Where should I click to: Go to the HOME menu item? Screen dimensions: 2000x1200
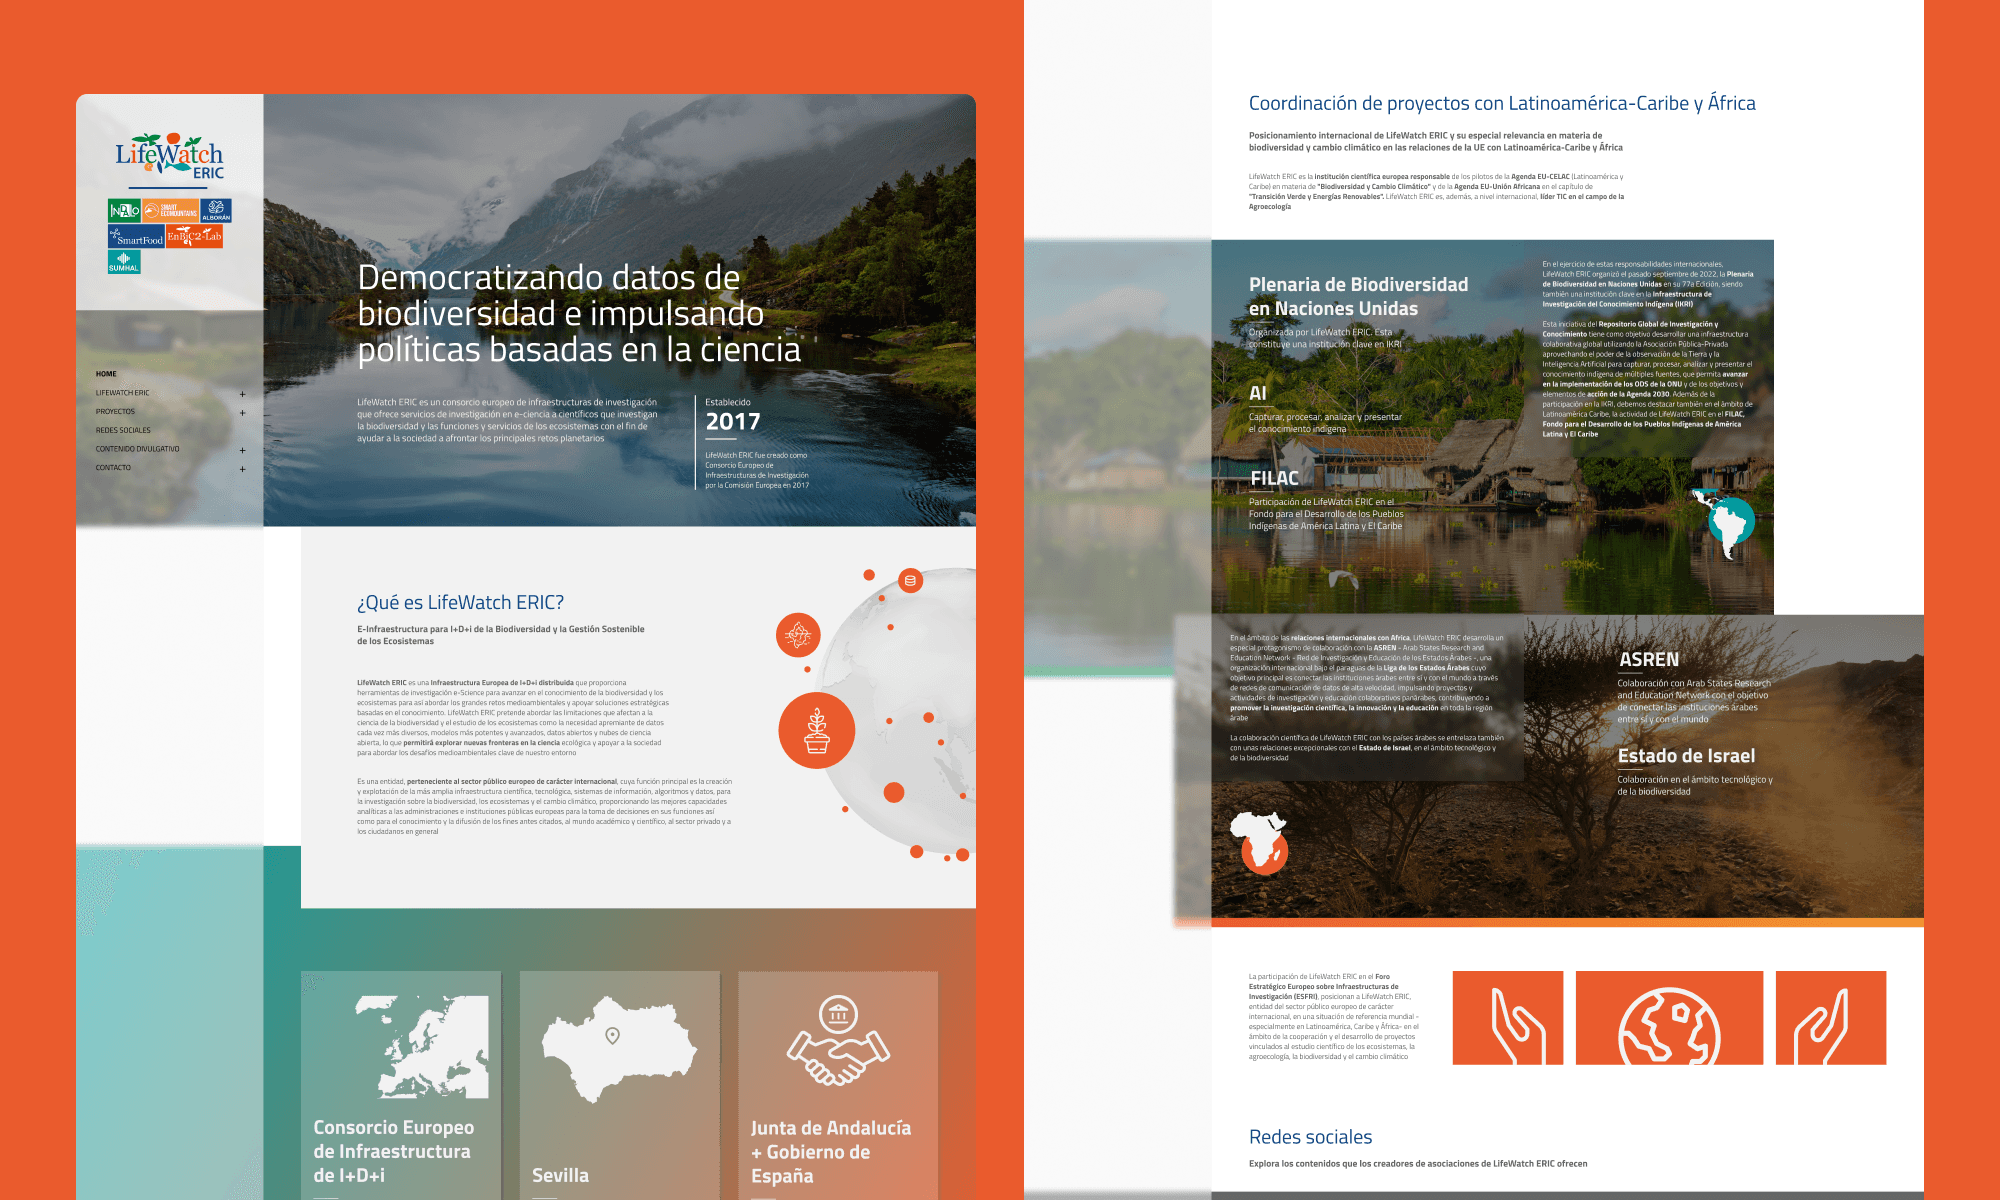106,374
